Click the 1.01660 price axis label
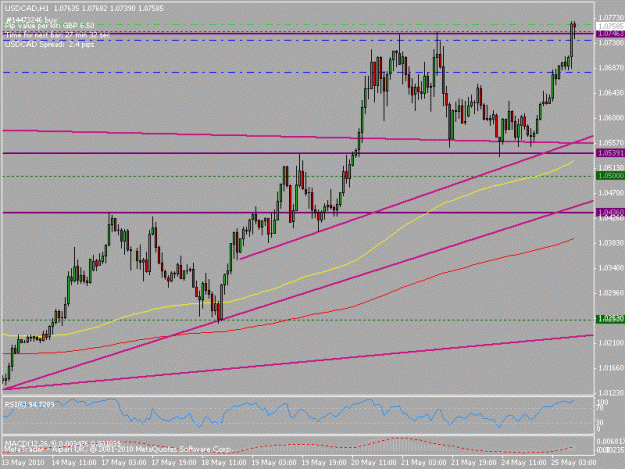This screenshot has width=625, height=469. point(609,368)
